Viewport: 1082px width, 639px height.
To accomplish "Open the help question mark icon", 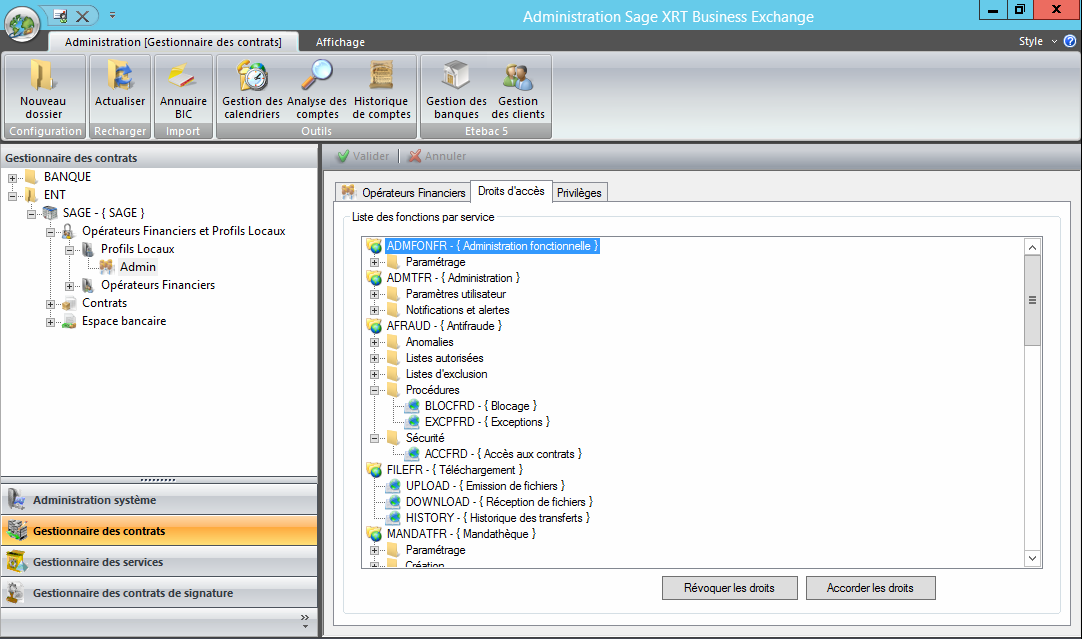I will click(x=1069, y=42).
